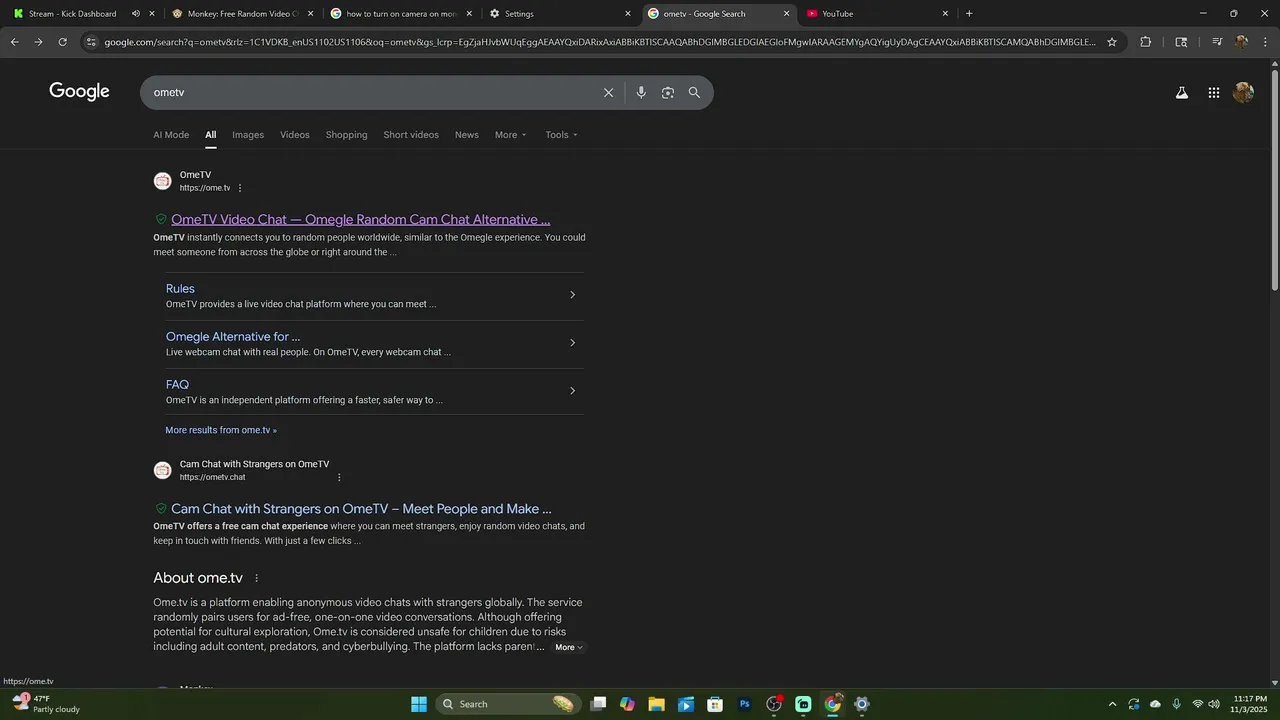Go back to the previous page
Viewport: 1280px width, 720px height.
14,42
